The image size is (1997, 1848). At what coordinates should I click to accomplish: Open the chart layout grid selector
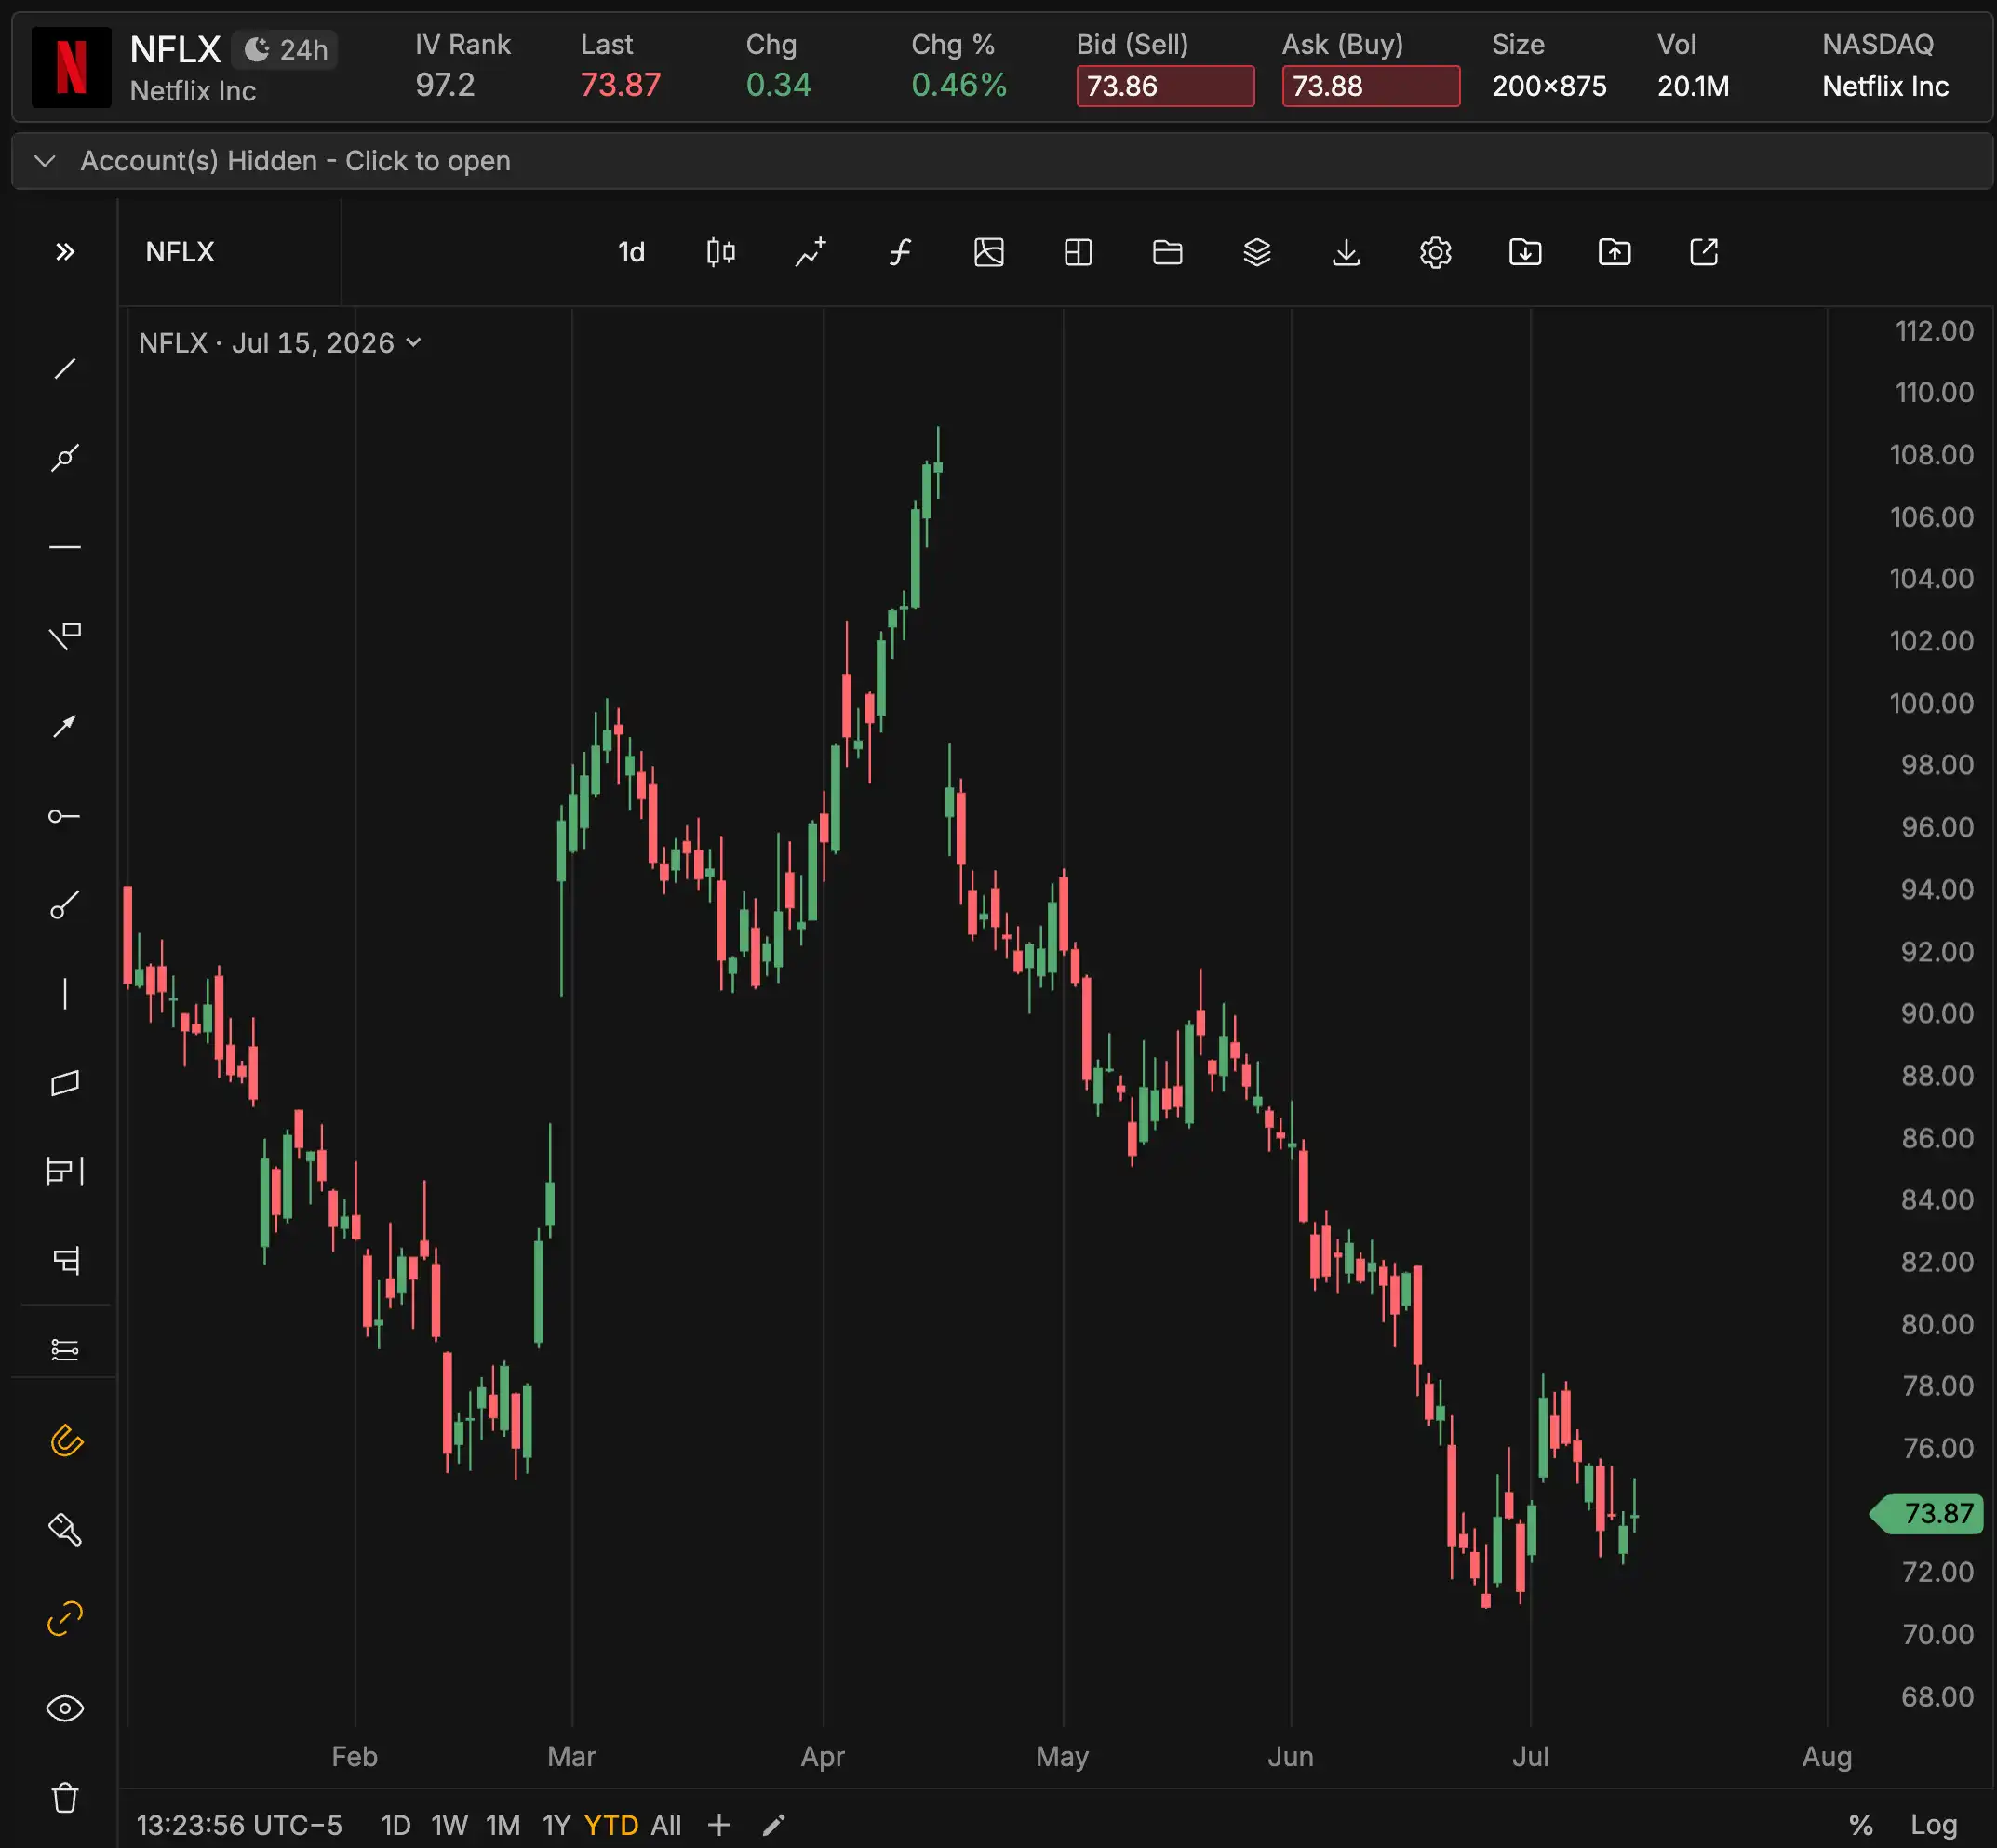[1078, 252]
